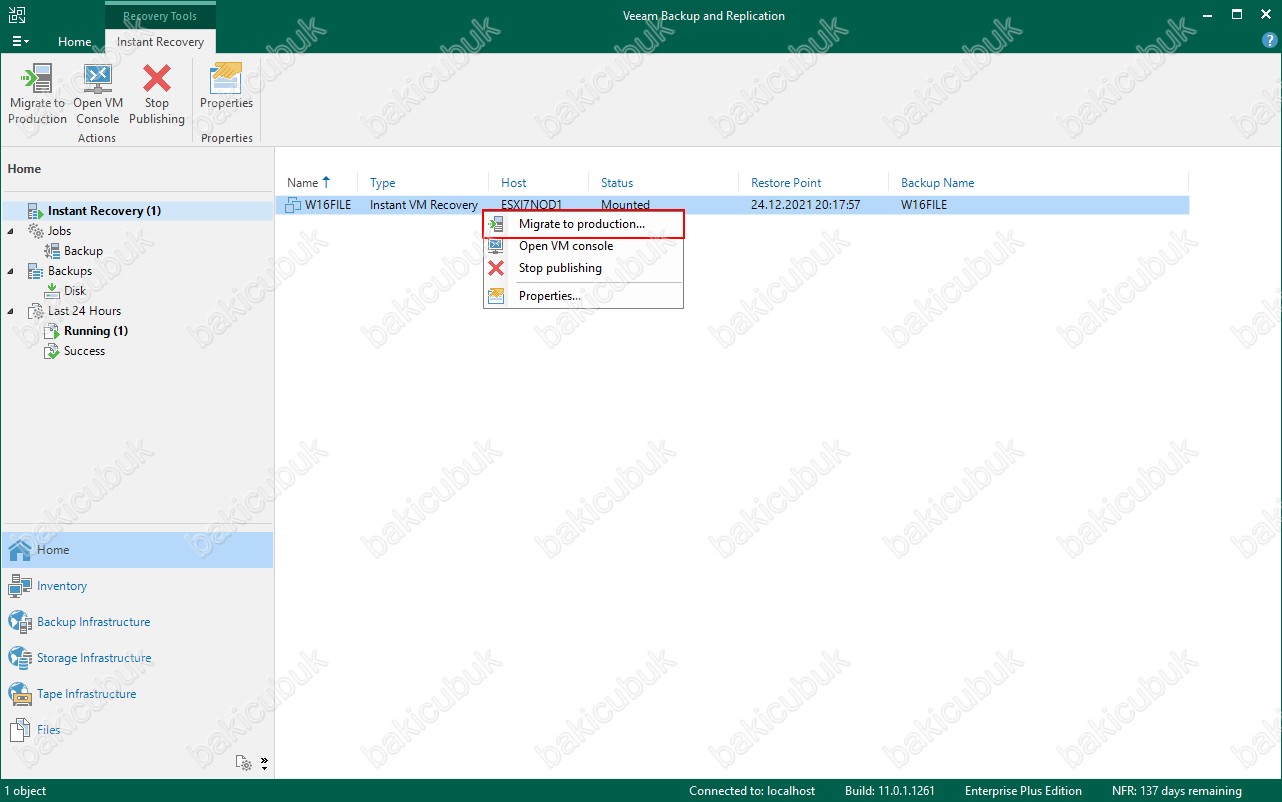Select the Instant Recovery ribbon tab
The height and width of the screenshot is (802, 1282).
coord(160,42)
